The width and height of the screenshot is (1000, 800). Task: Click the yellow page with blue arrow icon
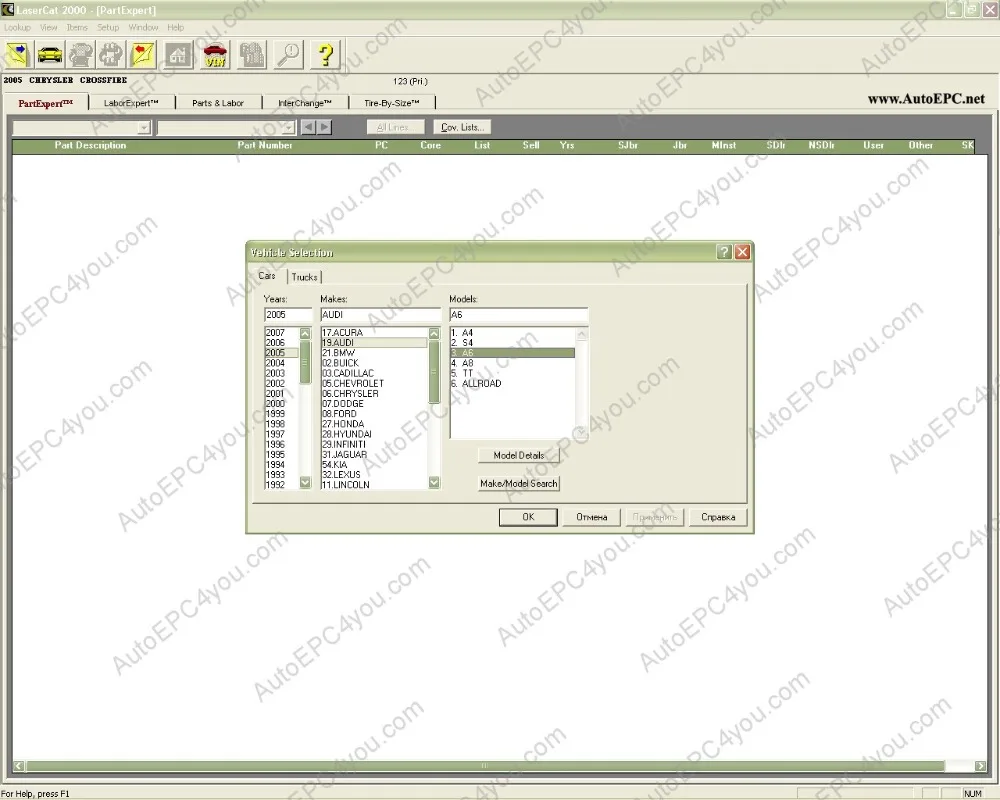[x=17, y=54]
